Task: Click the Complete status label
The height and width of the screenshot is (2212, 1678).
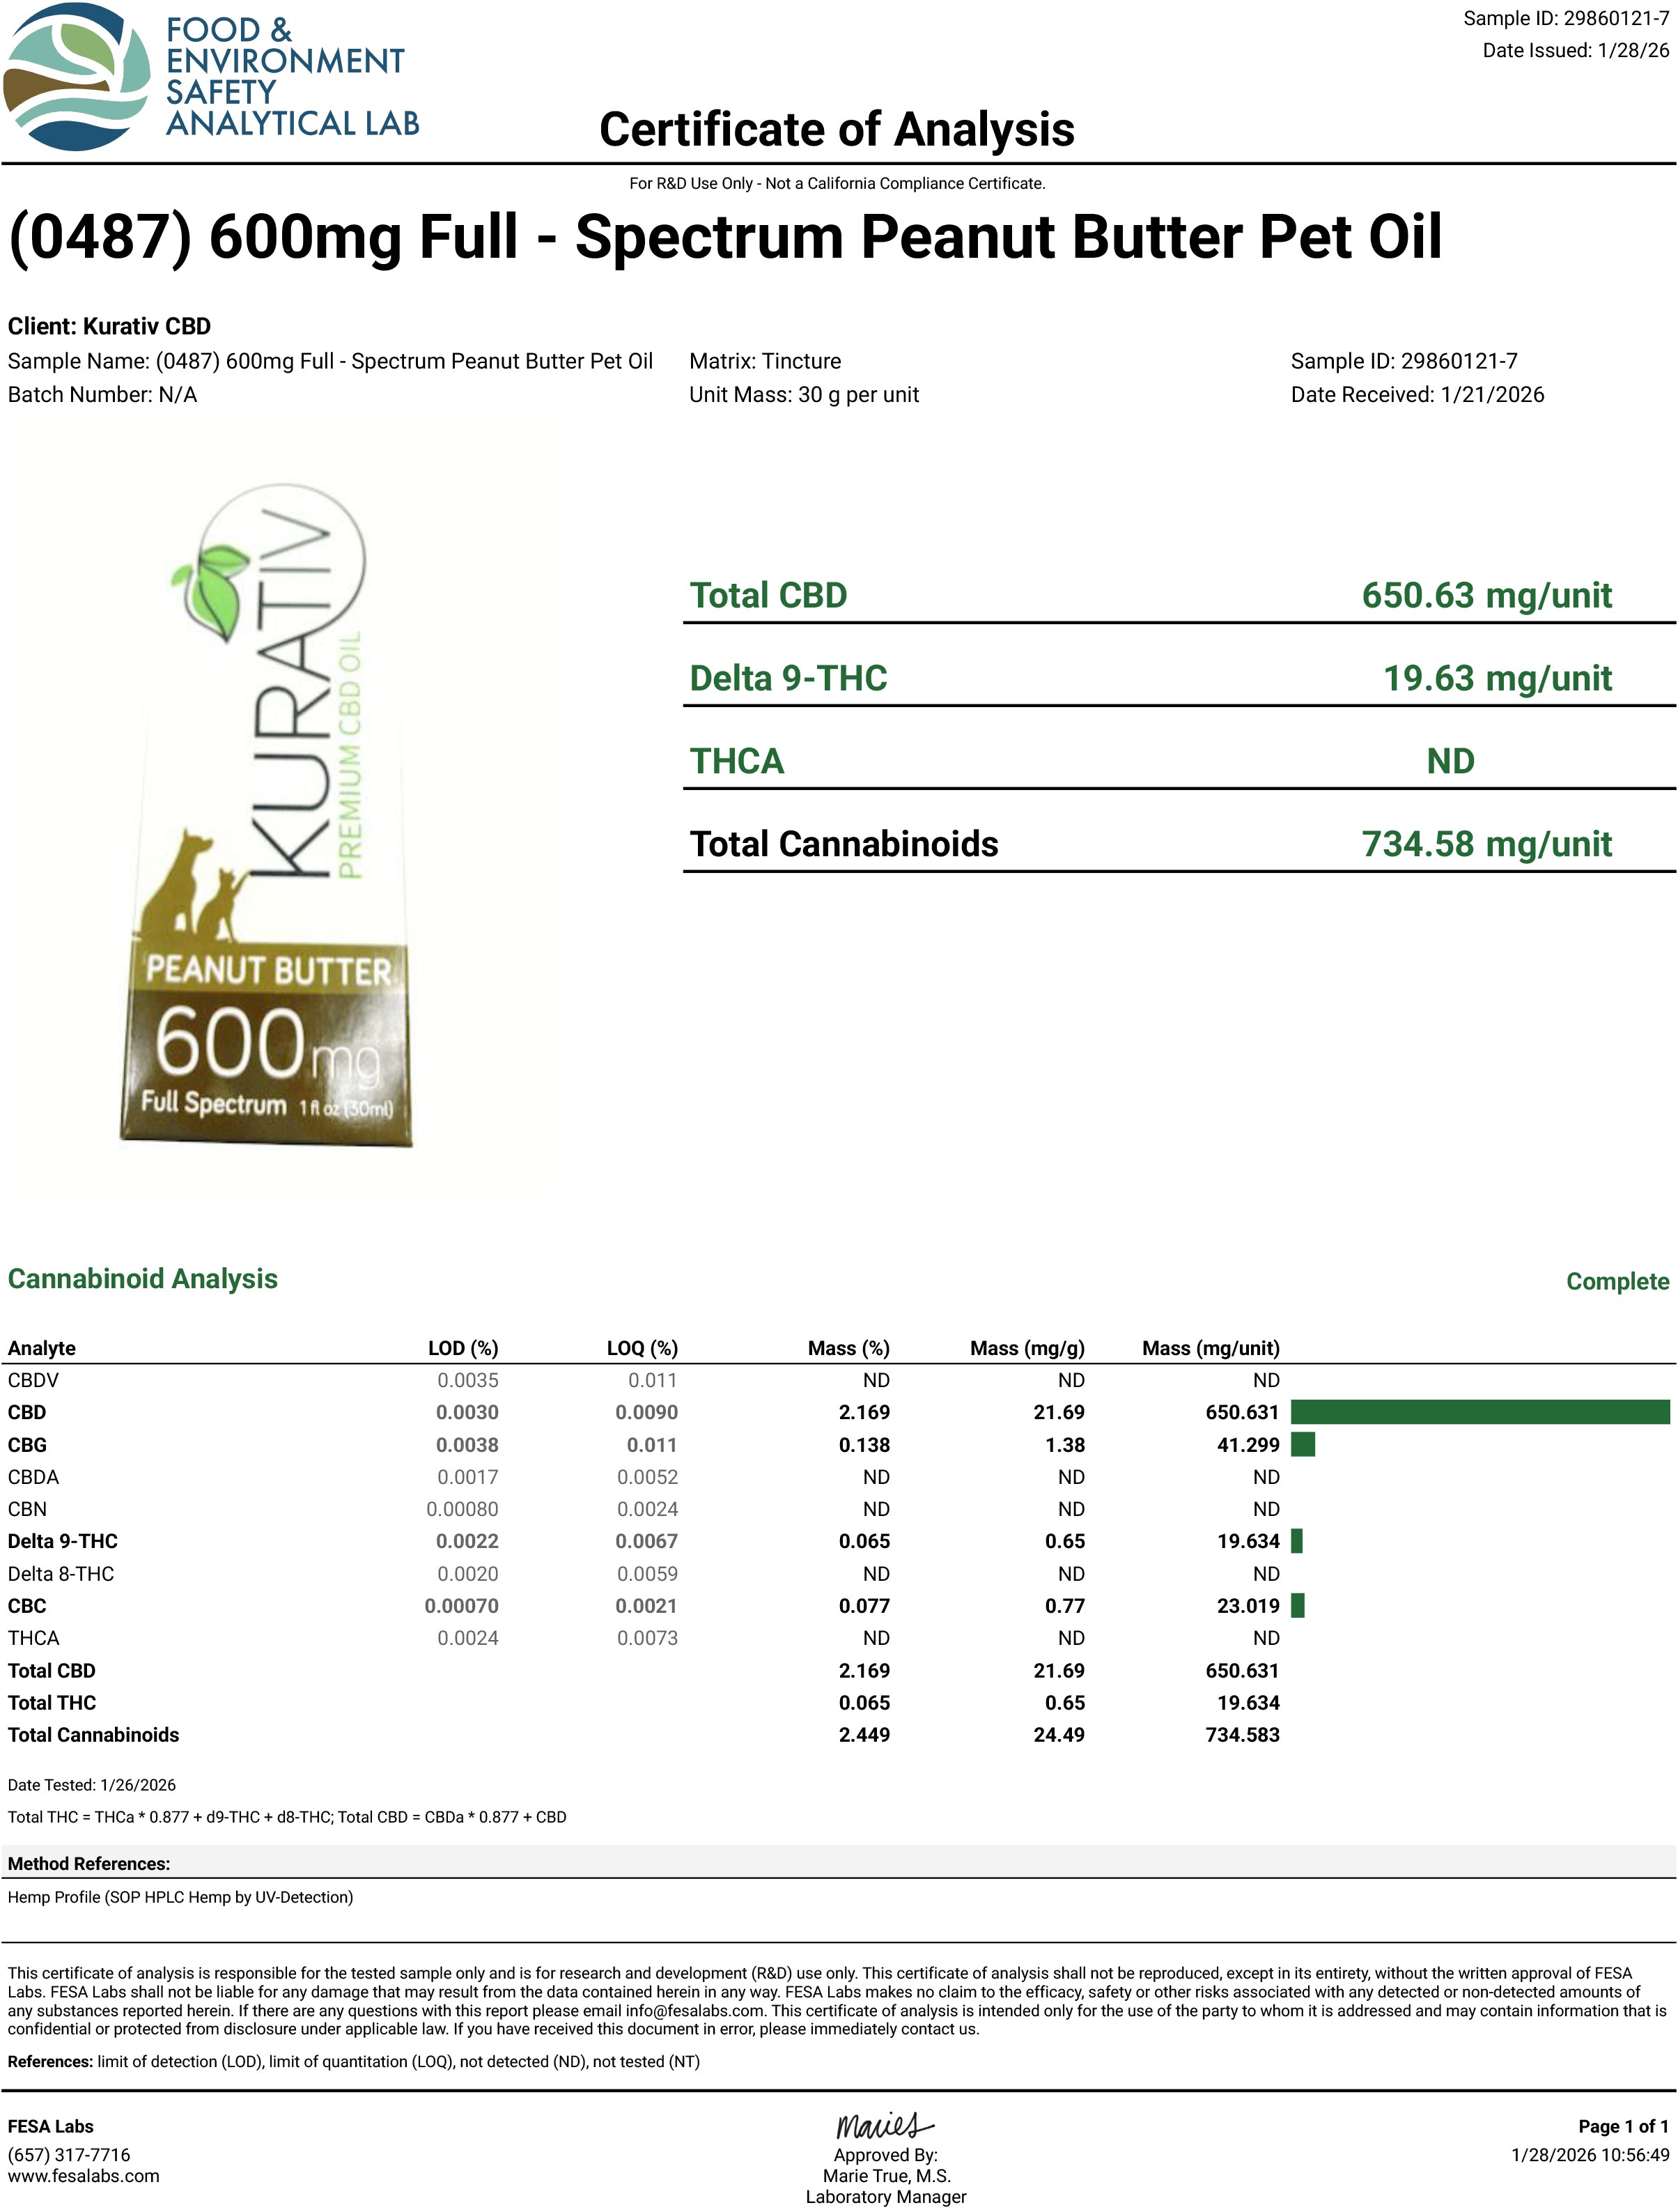Action: point(1616,1281)
